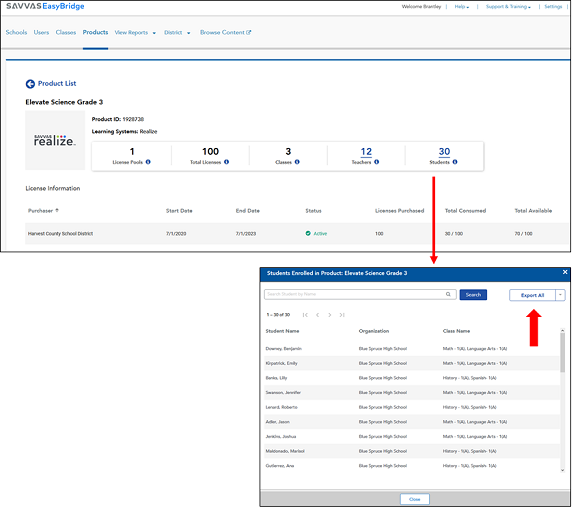This screenshot has width=580, height=508.
Task: Go to first page of student list
Action: click(305, 315)
